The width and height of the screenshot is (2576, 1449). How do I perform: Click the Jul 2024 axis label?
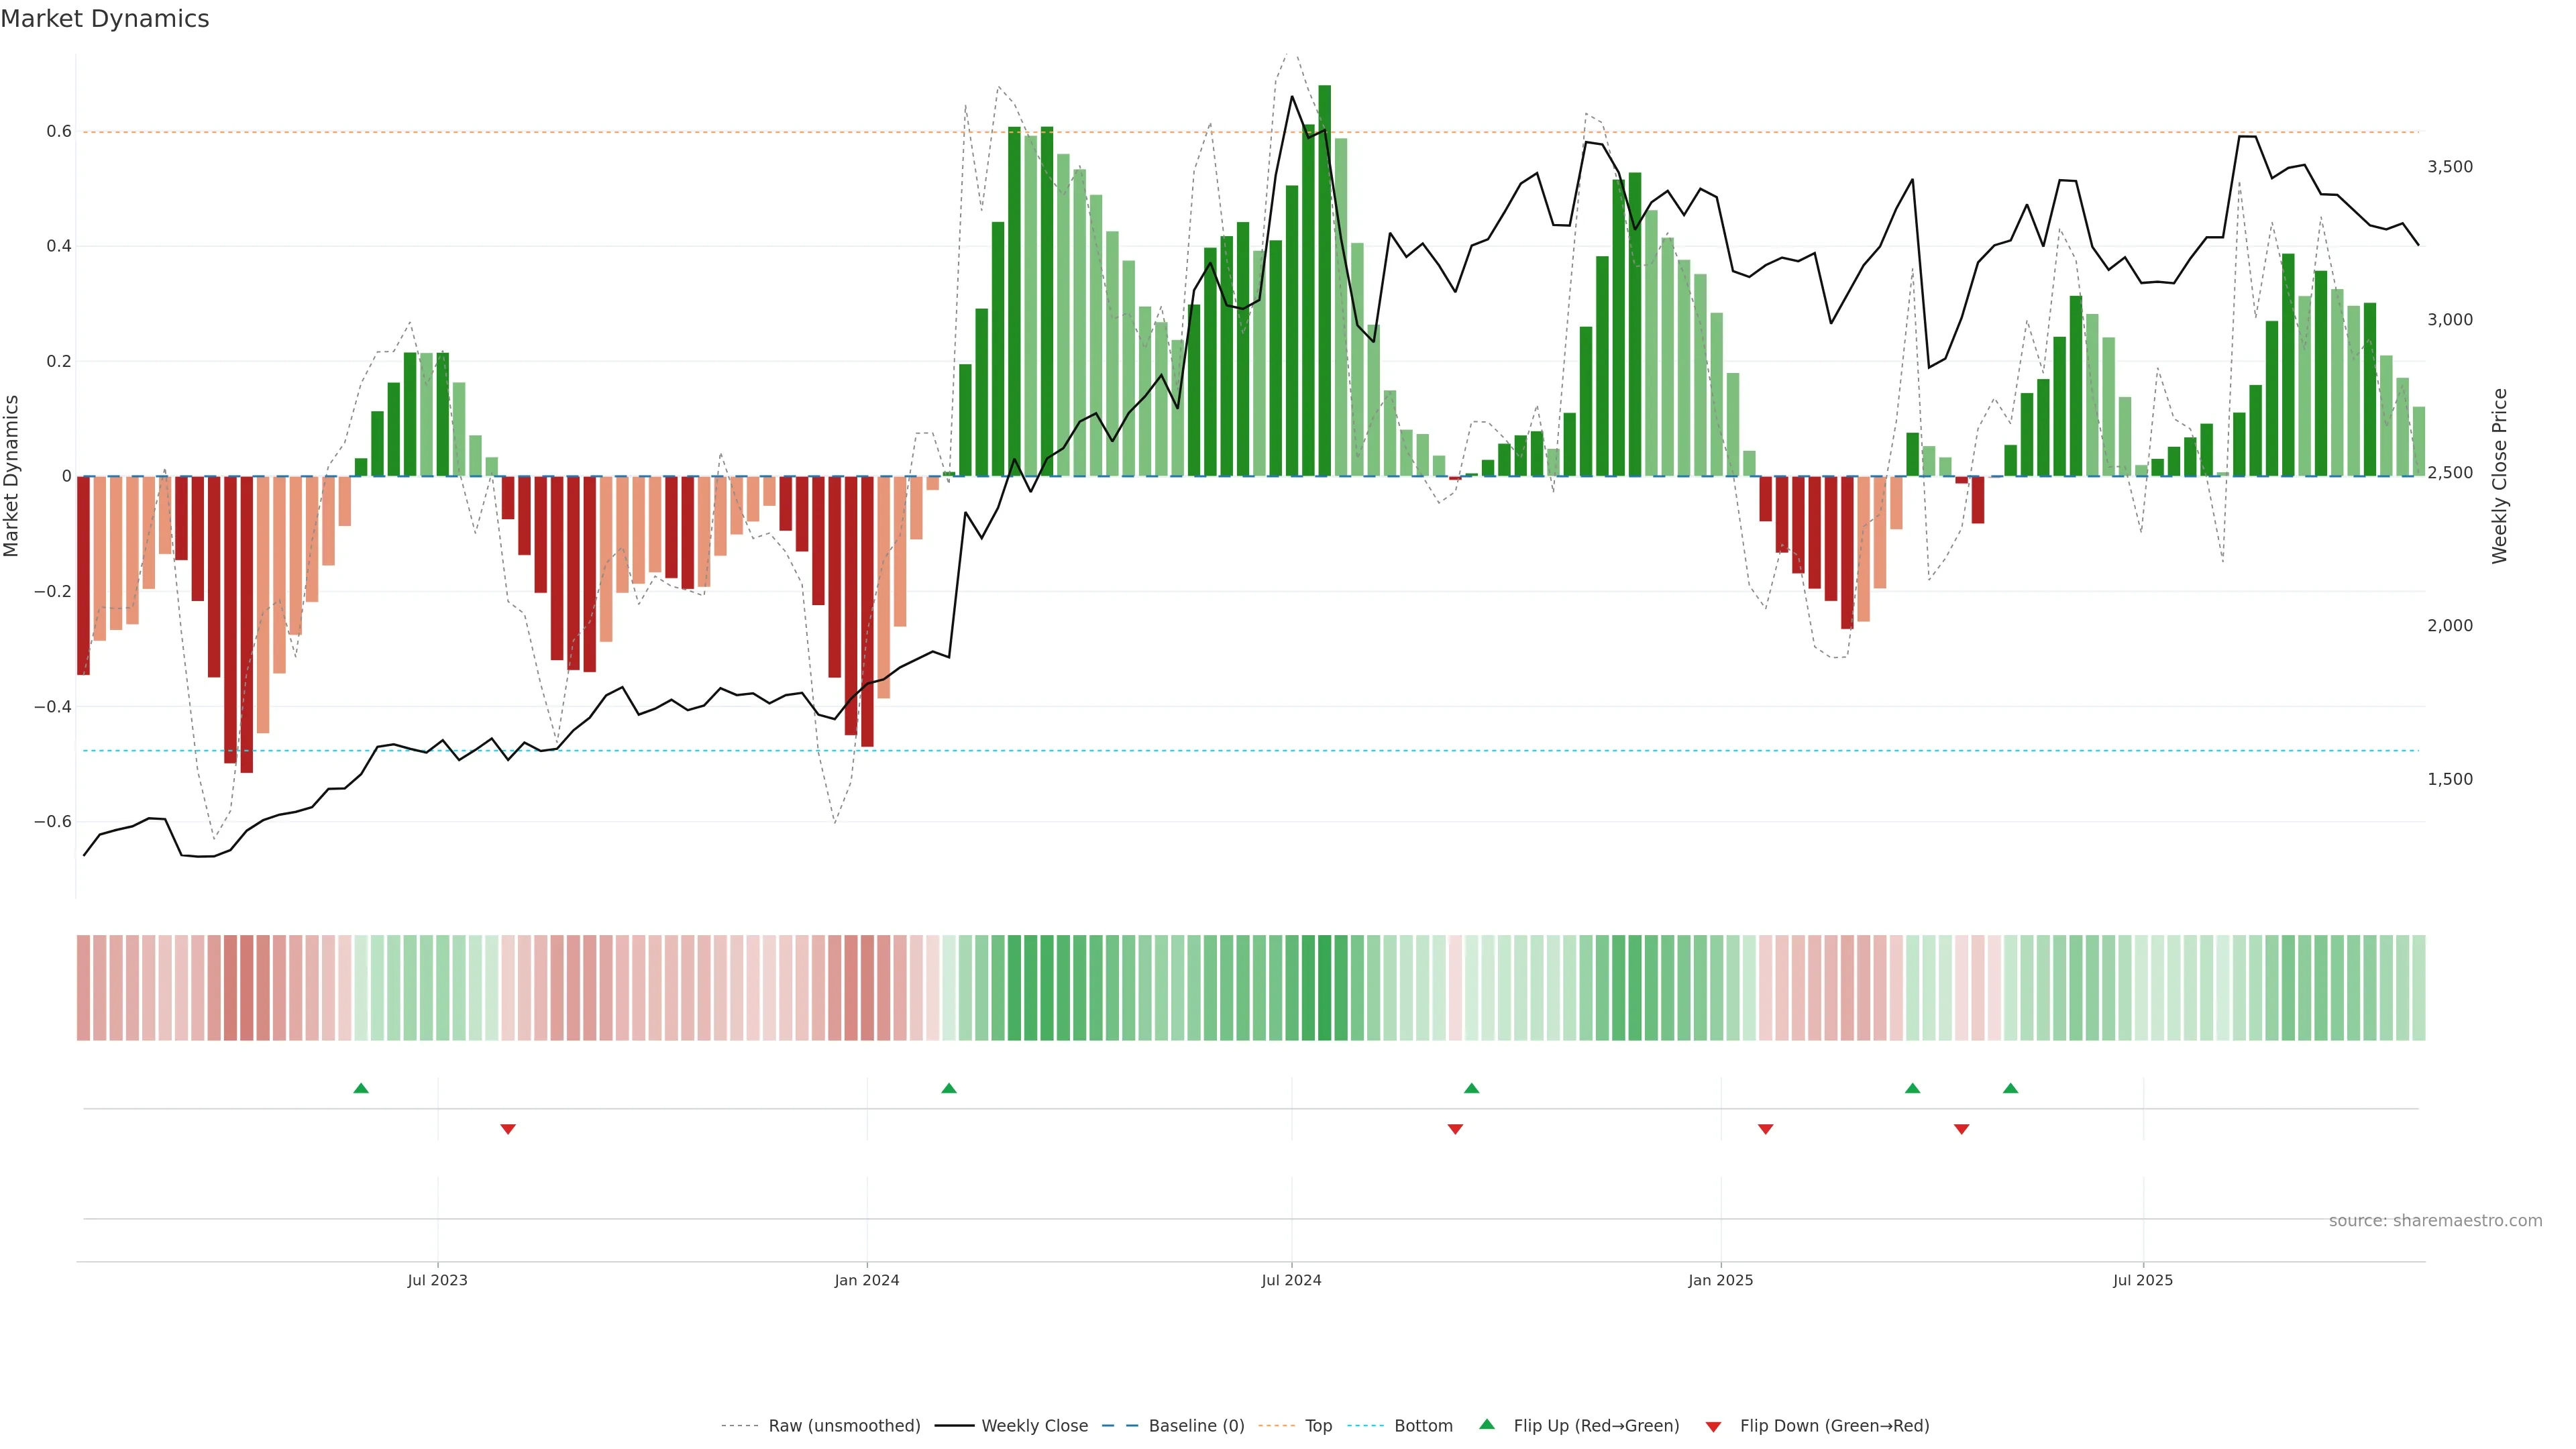point(1291,1280)
